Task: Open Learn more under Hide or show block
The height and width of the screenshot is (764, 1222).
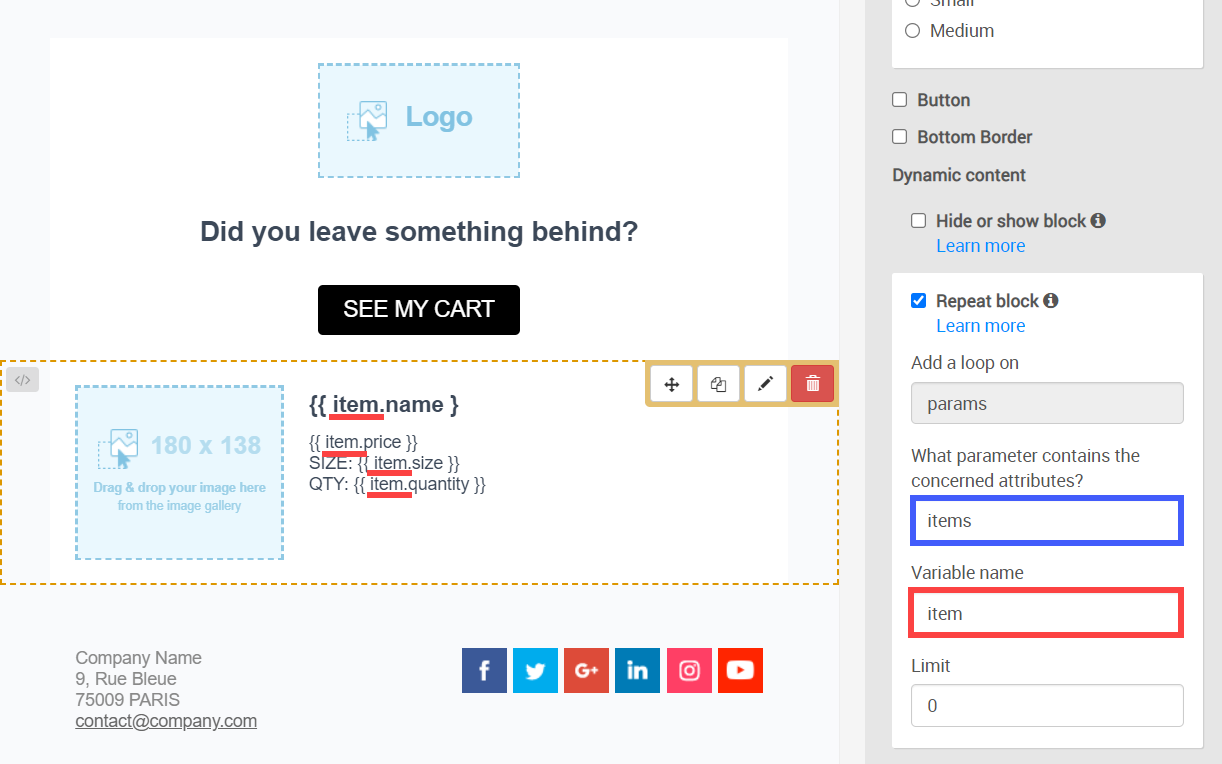Action: (x=980, y=246)
